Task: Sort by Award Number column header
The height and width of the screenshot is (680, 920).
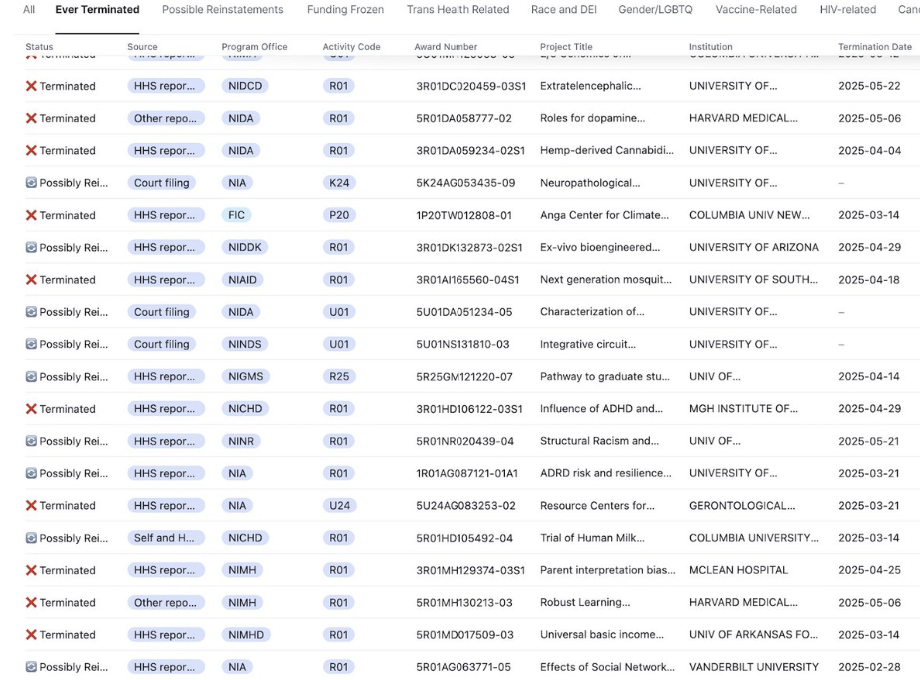Action: [445, 47]
